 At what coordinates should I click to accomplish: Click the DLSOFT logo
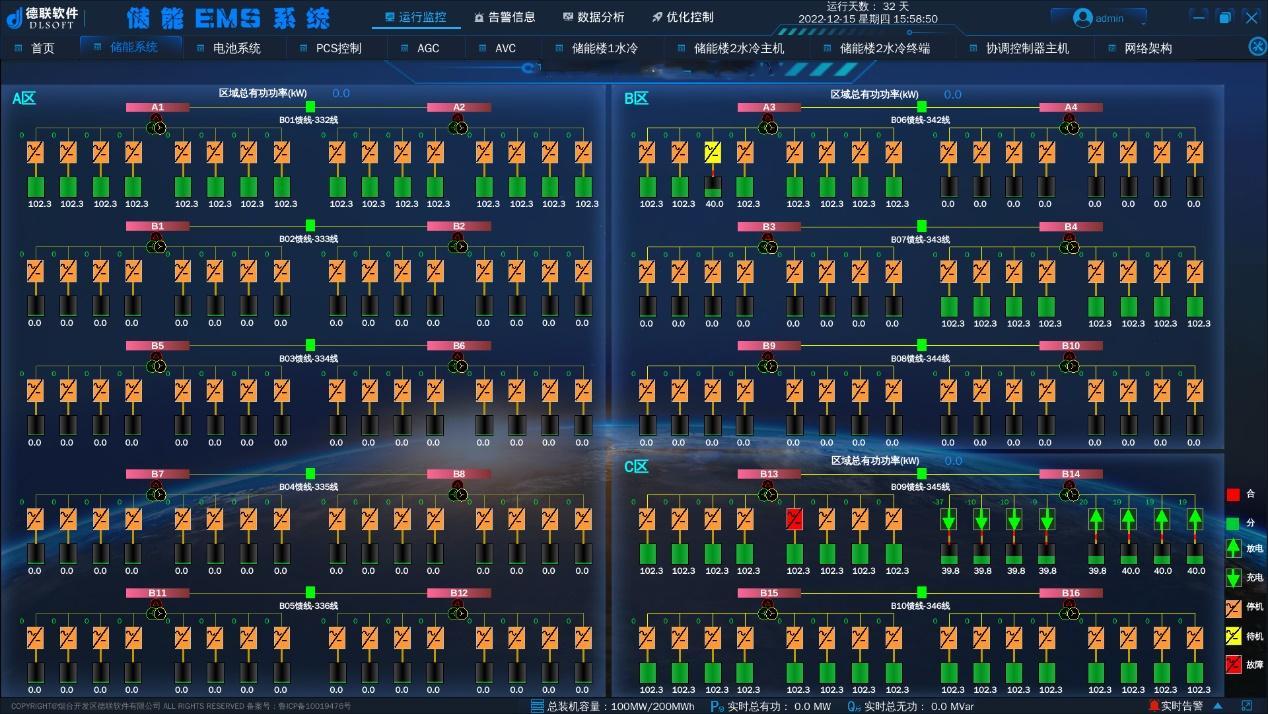[x=42, y=17]
